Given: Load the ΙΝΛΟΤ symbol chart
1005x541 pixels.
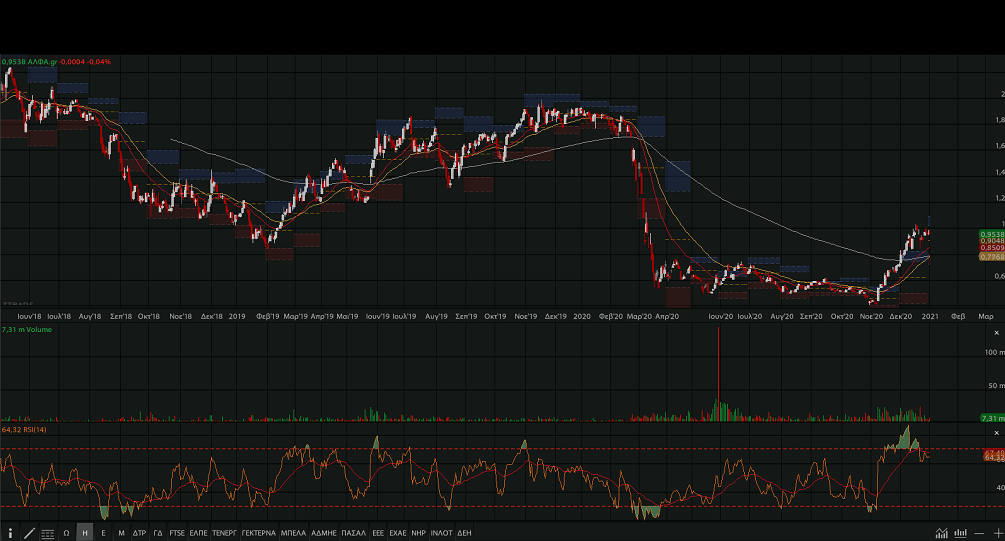Looking at the screenshot, I should 440,533.
